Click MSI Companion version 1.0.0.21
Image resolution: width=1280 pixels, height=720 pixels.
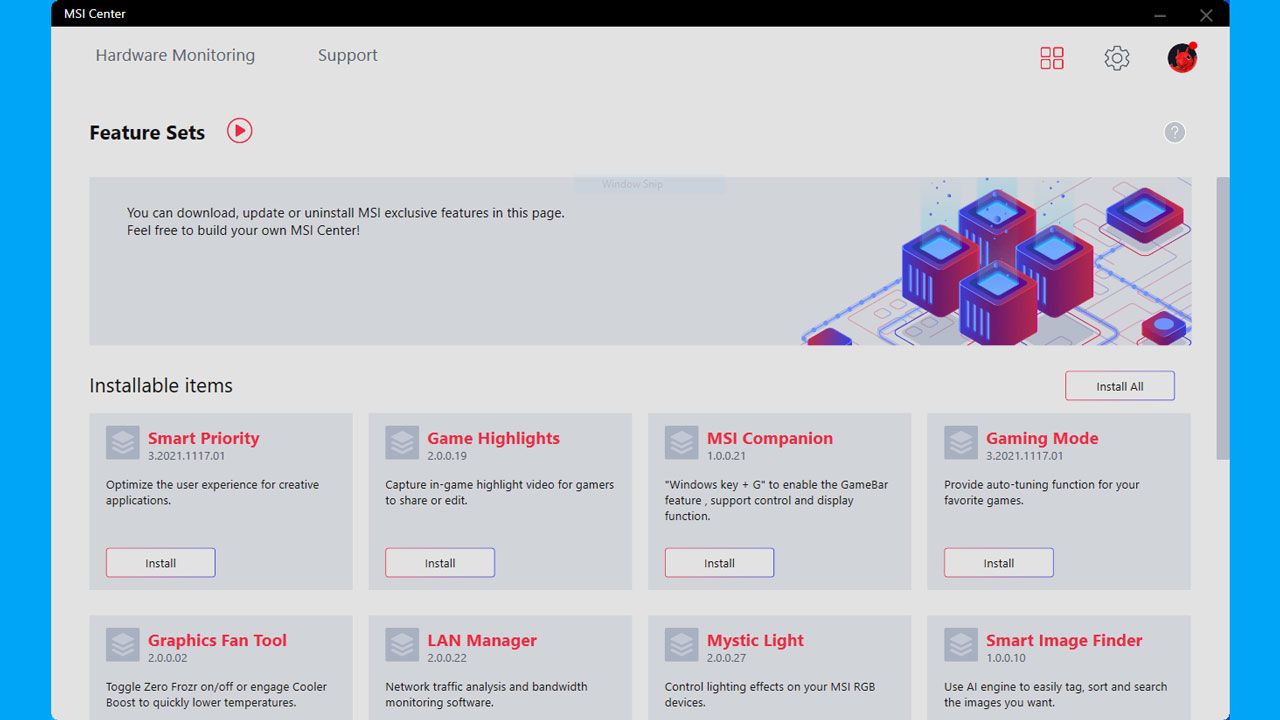[726, 456]
